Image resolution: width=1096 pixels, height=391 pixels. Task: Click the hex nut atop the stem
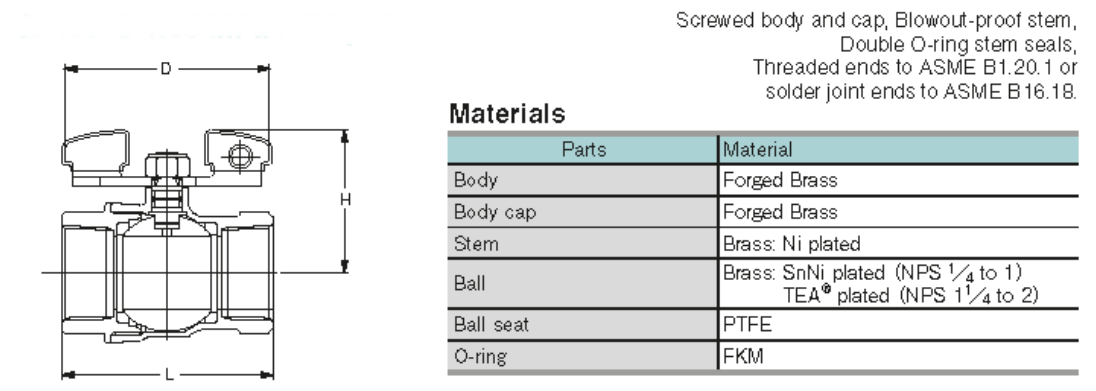tap(167, 166)
